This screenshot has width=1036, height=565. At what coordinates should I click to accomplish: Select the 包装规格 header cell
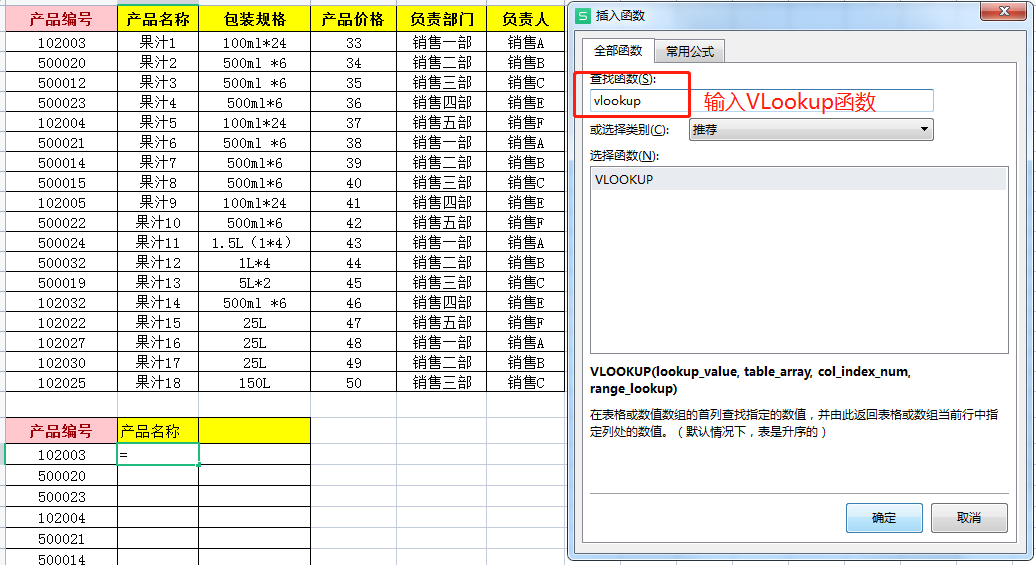point(254,19)
